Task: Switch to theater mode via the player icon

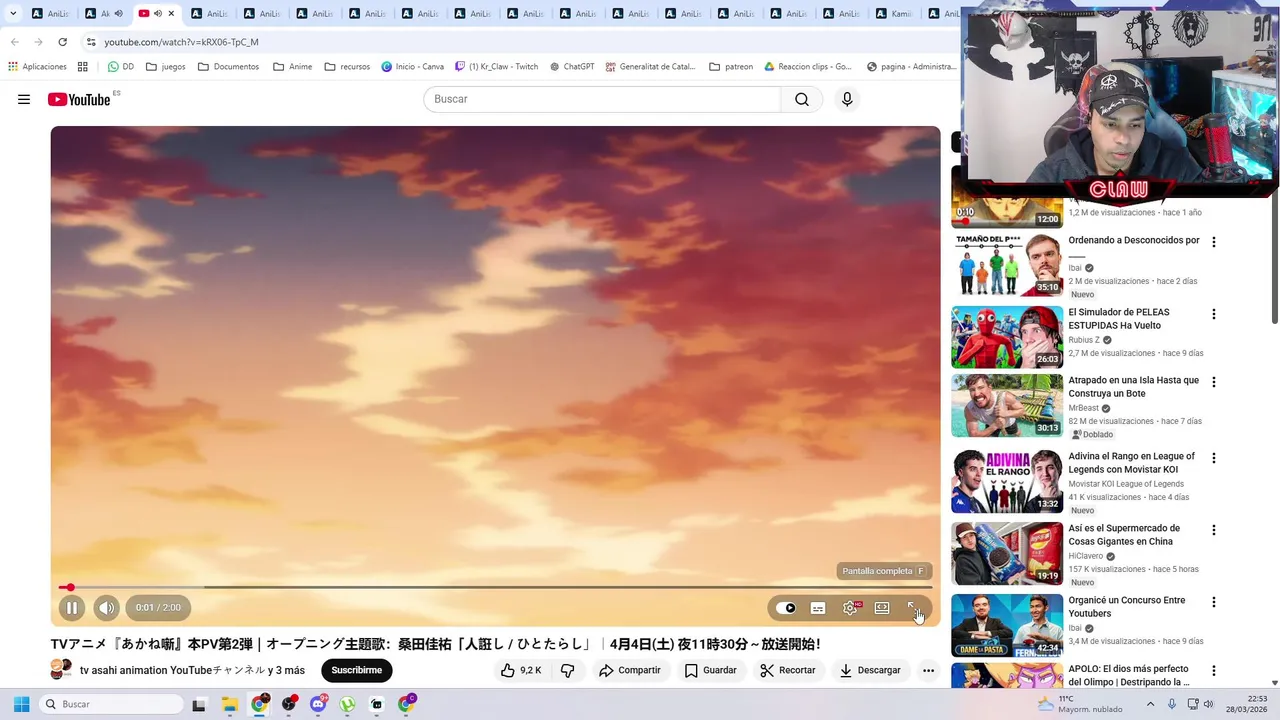Action: coord(882,608)
